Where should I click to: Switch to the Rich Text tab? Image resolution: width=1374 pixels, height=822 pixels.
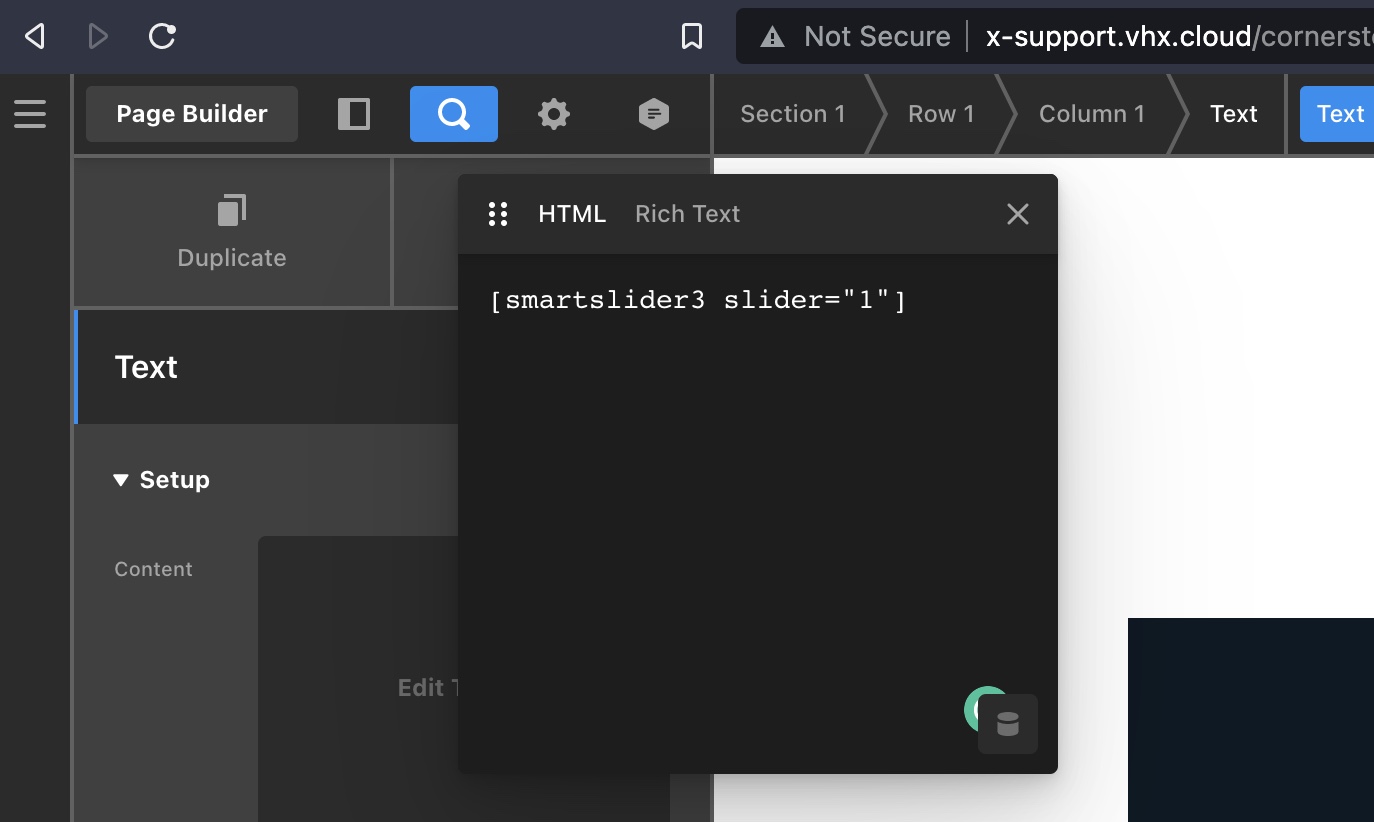[687, 214]
